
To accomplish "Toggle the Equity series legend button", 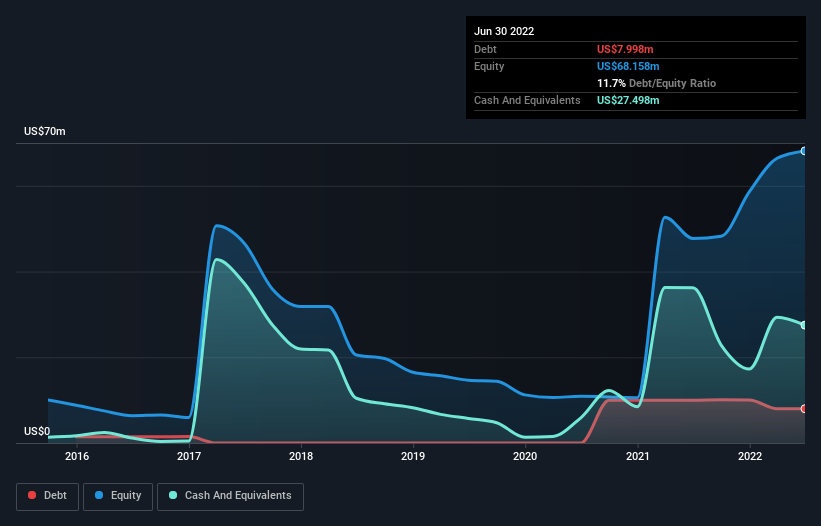I will click(118, 496).
